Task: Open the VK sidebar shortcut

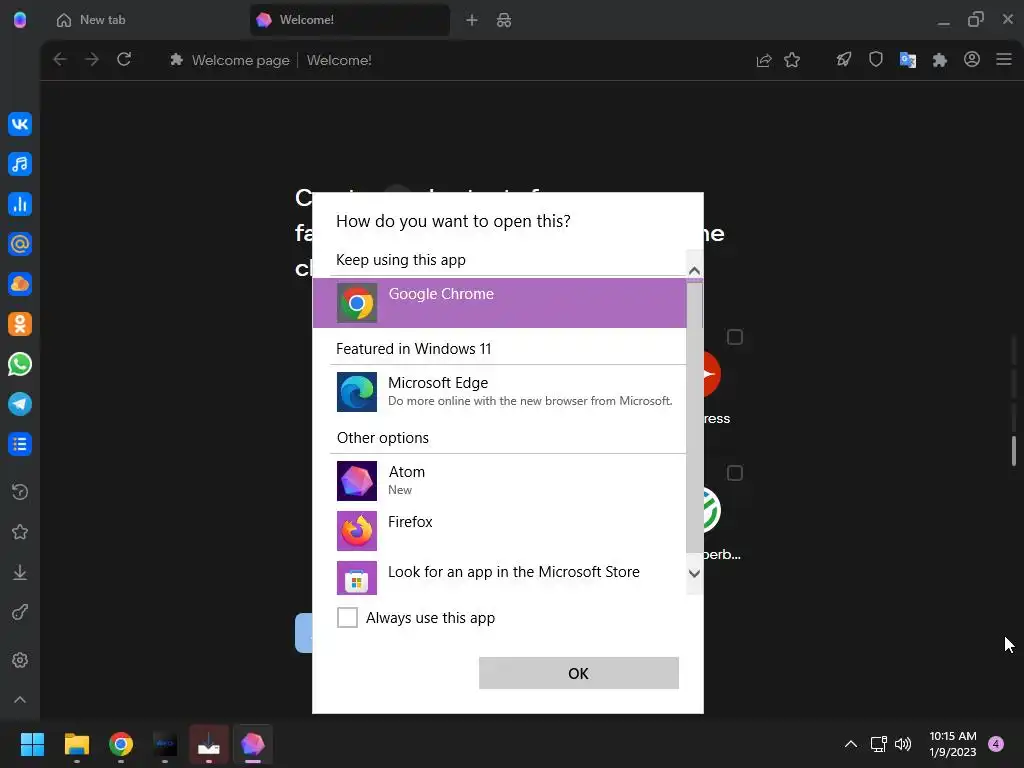Action: point(20,124)
